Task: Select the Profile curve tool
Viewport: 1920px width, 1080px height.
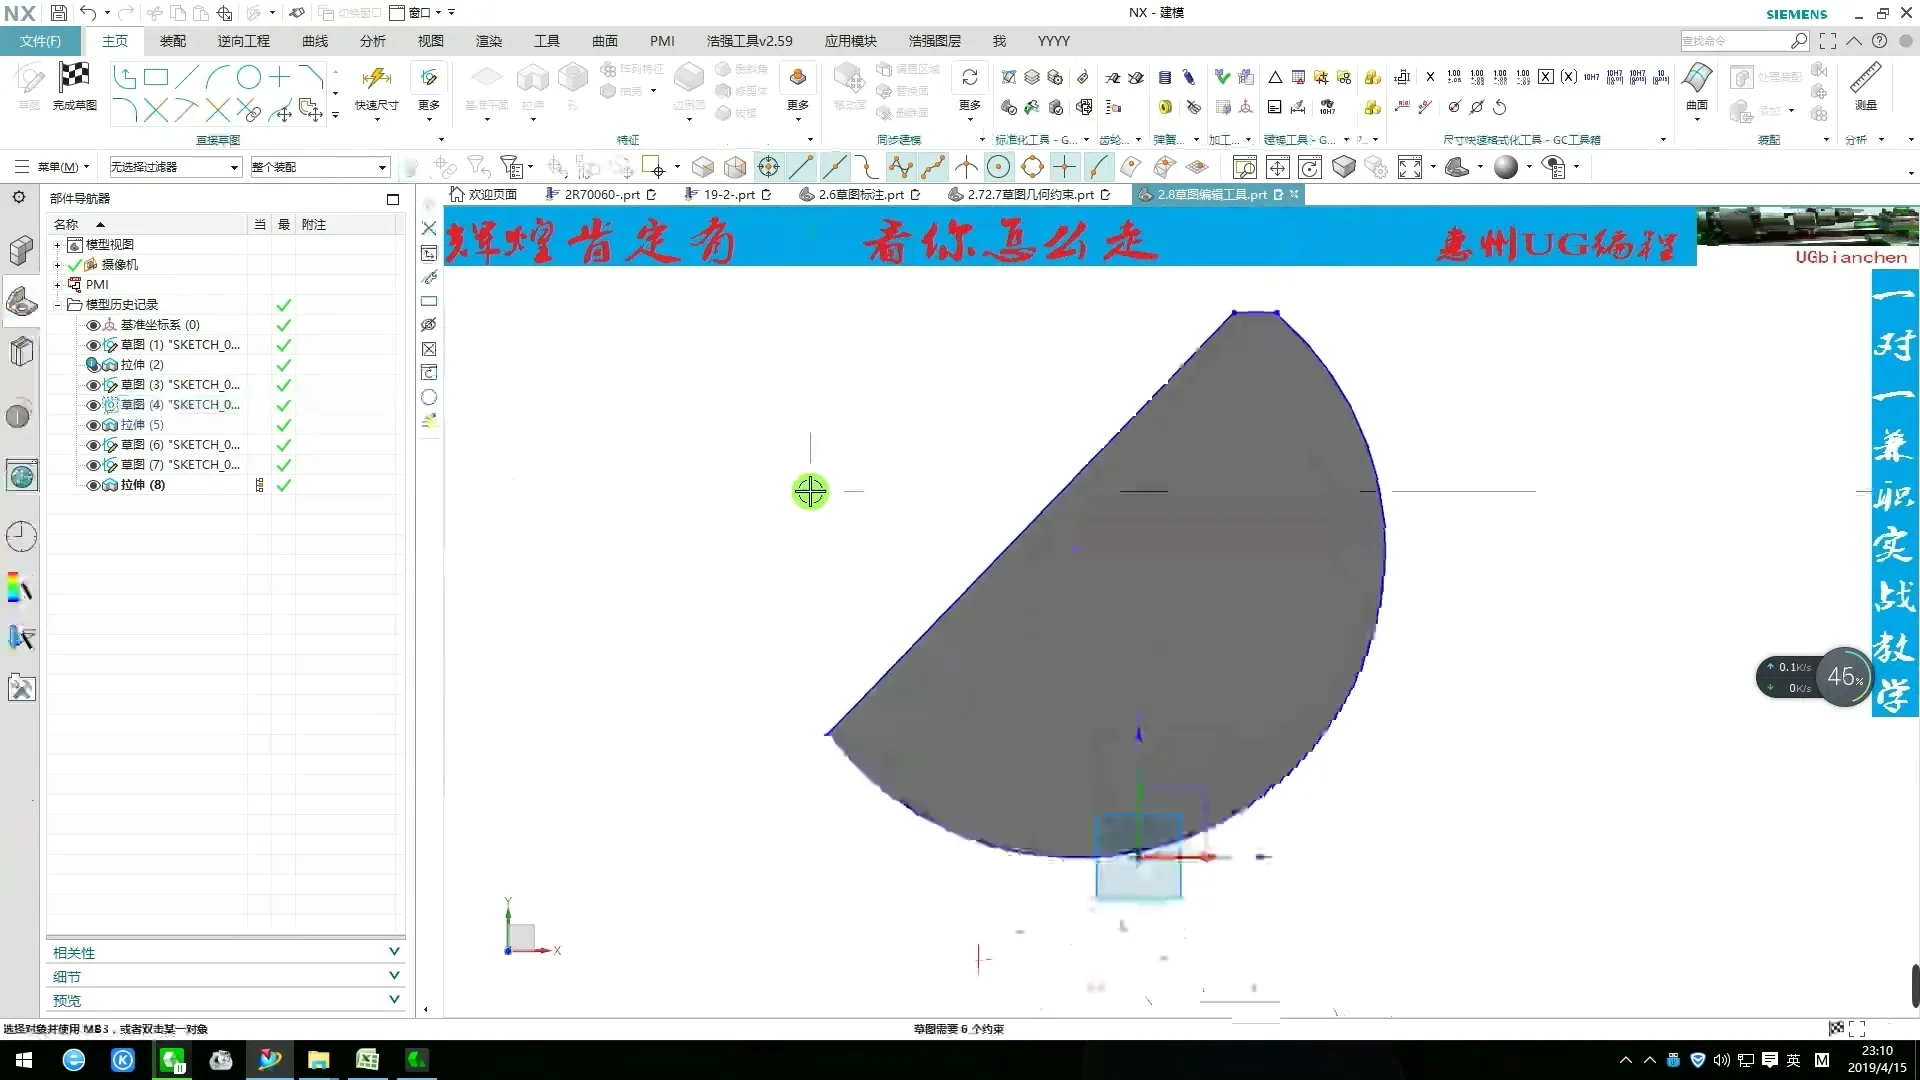Action: point(124,77)
